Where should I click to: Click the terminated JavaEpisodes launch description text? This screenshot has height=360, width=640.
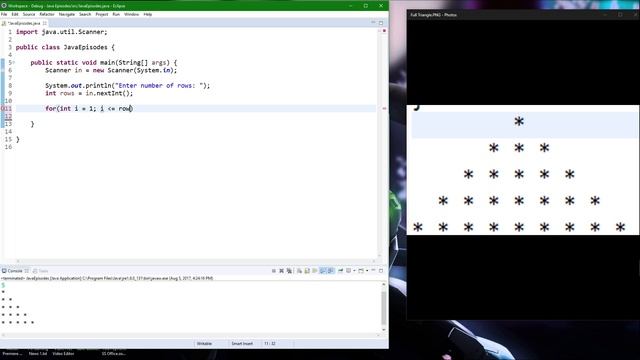pyautogui.click(x=107, y=278)
